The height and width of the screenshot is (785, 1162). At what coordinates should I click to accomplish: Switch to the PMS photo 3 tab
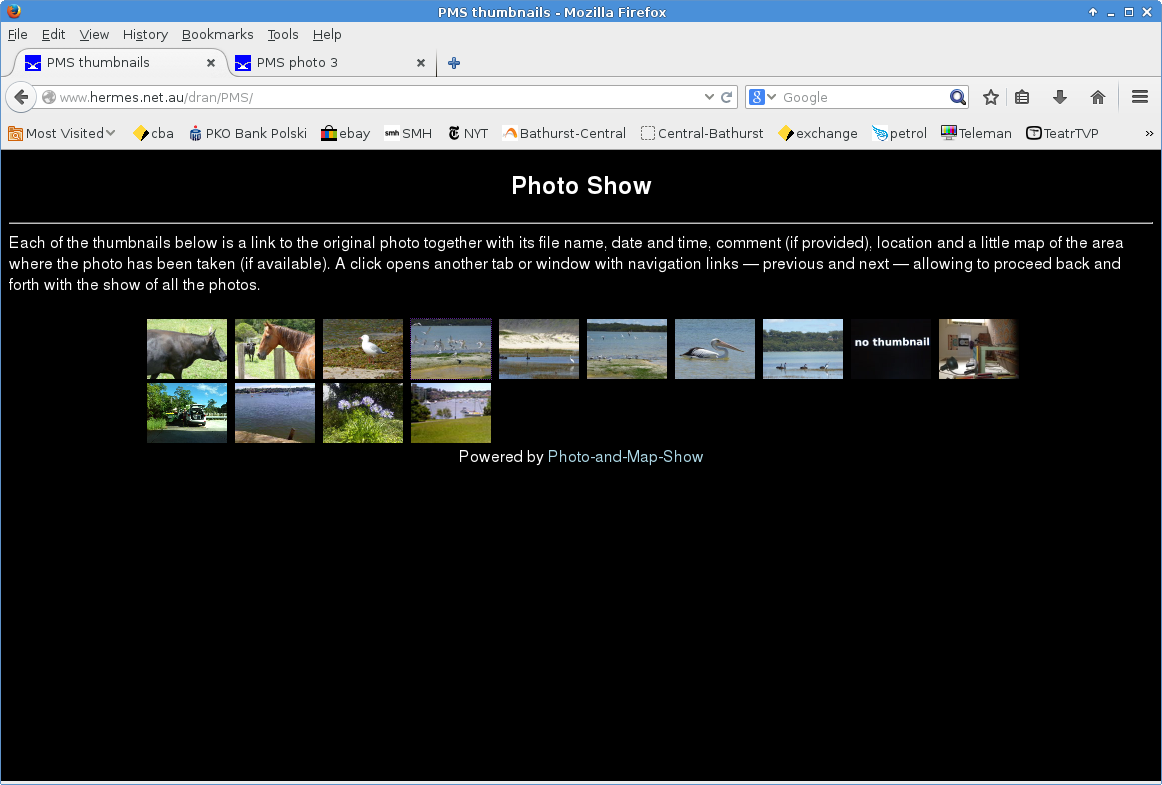pos(330,63)
